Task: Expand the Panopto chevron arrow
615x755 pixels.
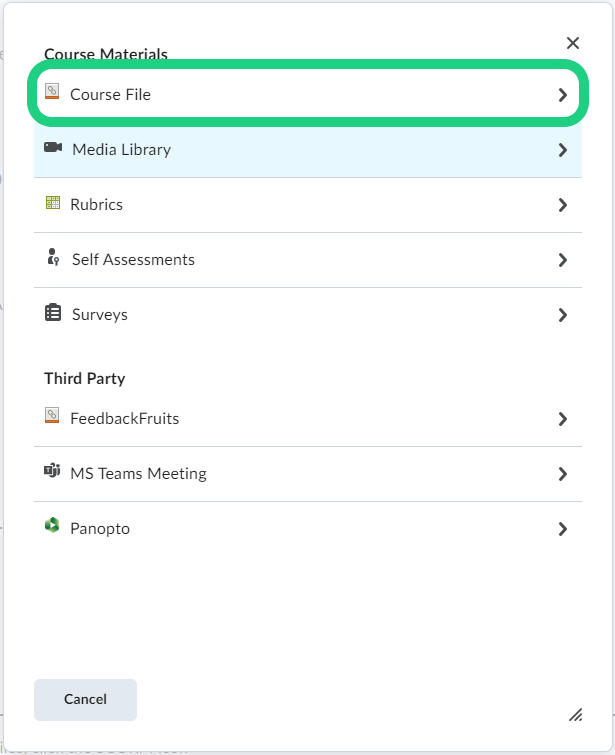Action: (x=563, y=529)
